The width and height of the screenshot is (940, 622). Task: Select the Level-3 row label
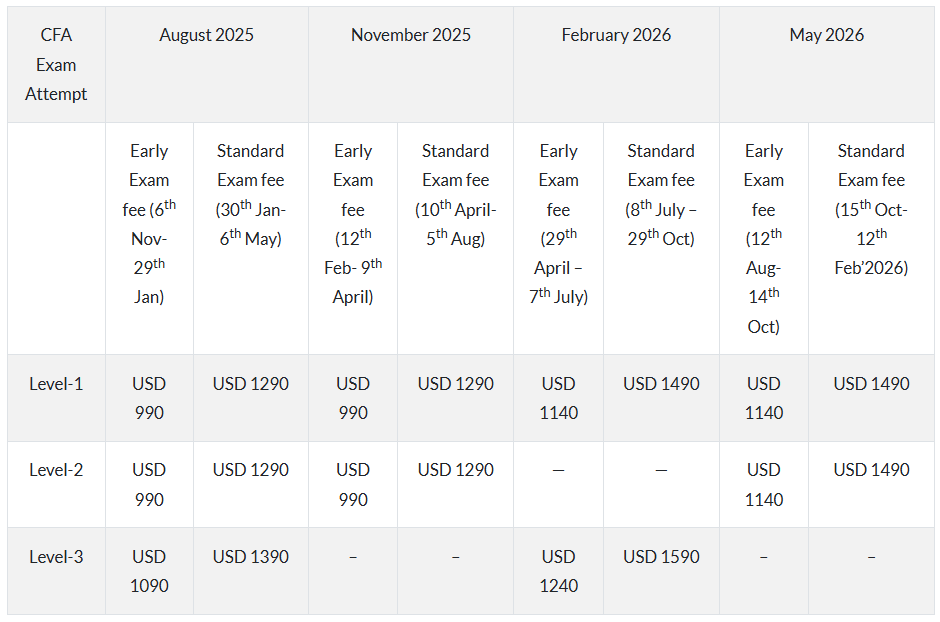56,557
